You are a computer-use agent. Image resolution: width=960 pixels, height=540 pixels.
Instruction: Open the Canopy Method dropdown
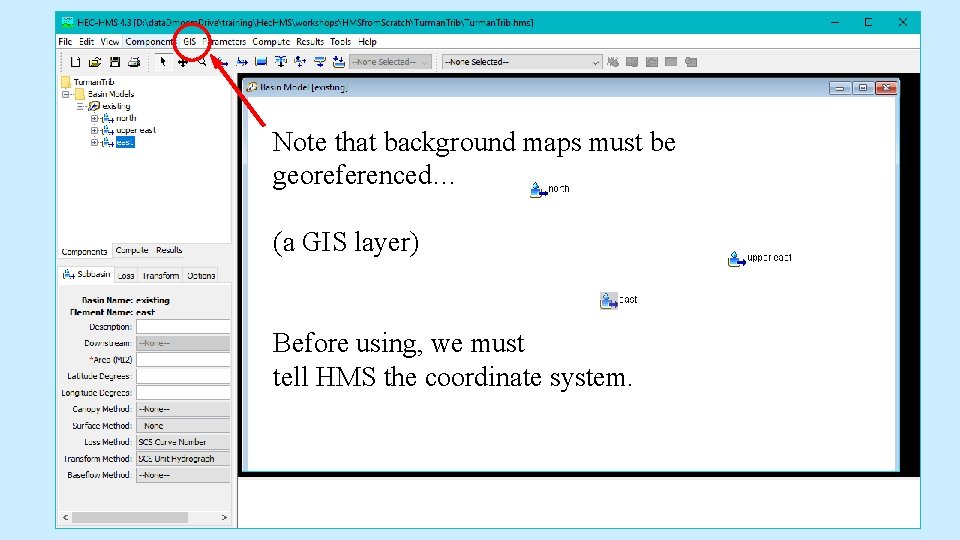183,409
